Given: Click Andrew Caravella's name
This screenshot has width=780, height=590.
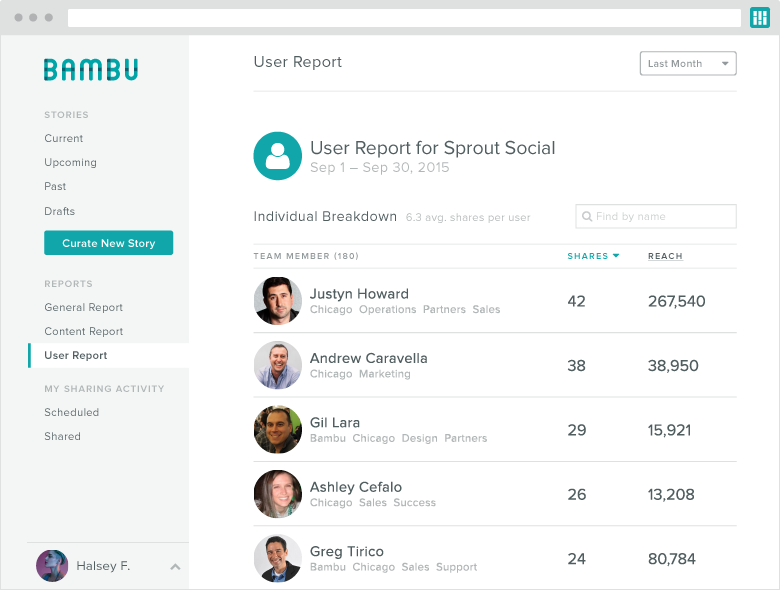Looking at the screenshot, I should point(369,358).
